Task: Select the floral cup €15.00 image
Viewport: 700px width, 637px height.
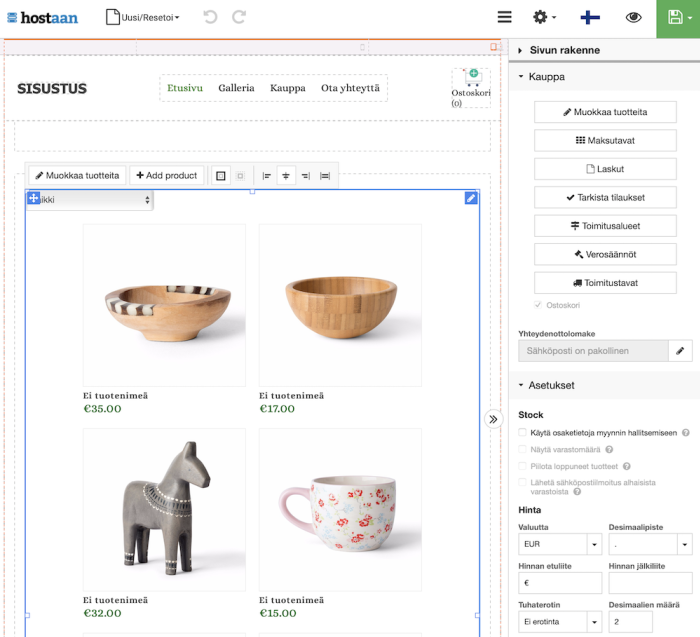Action: [x=340, y=510]
